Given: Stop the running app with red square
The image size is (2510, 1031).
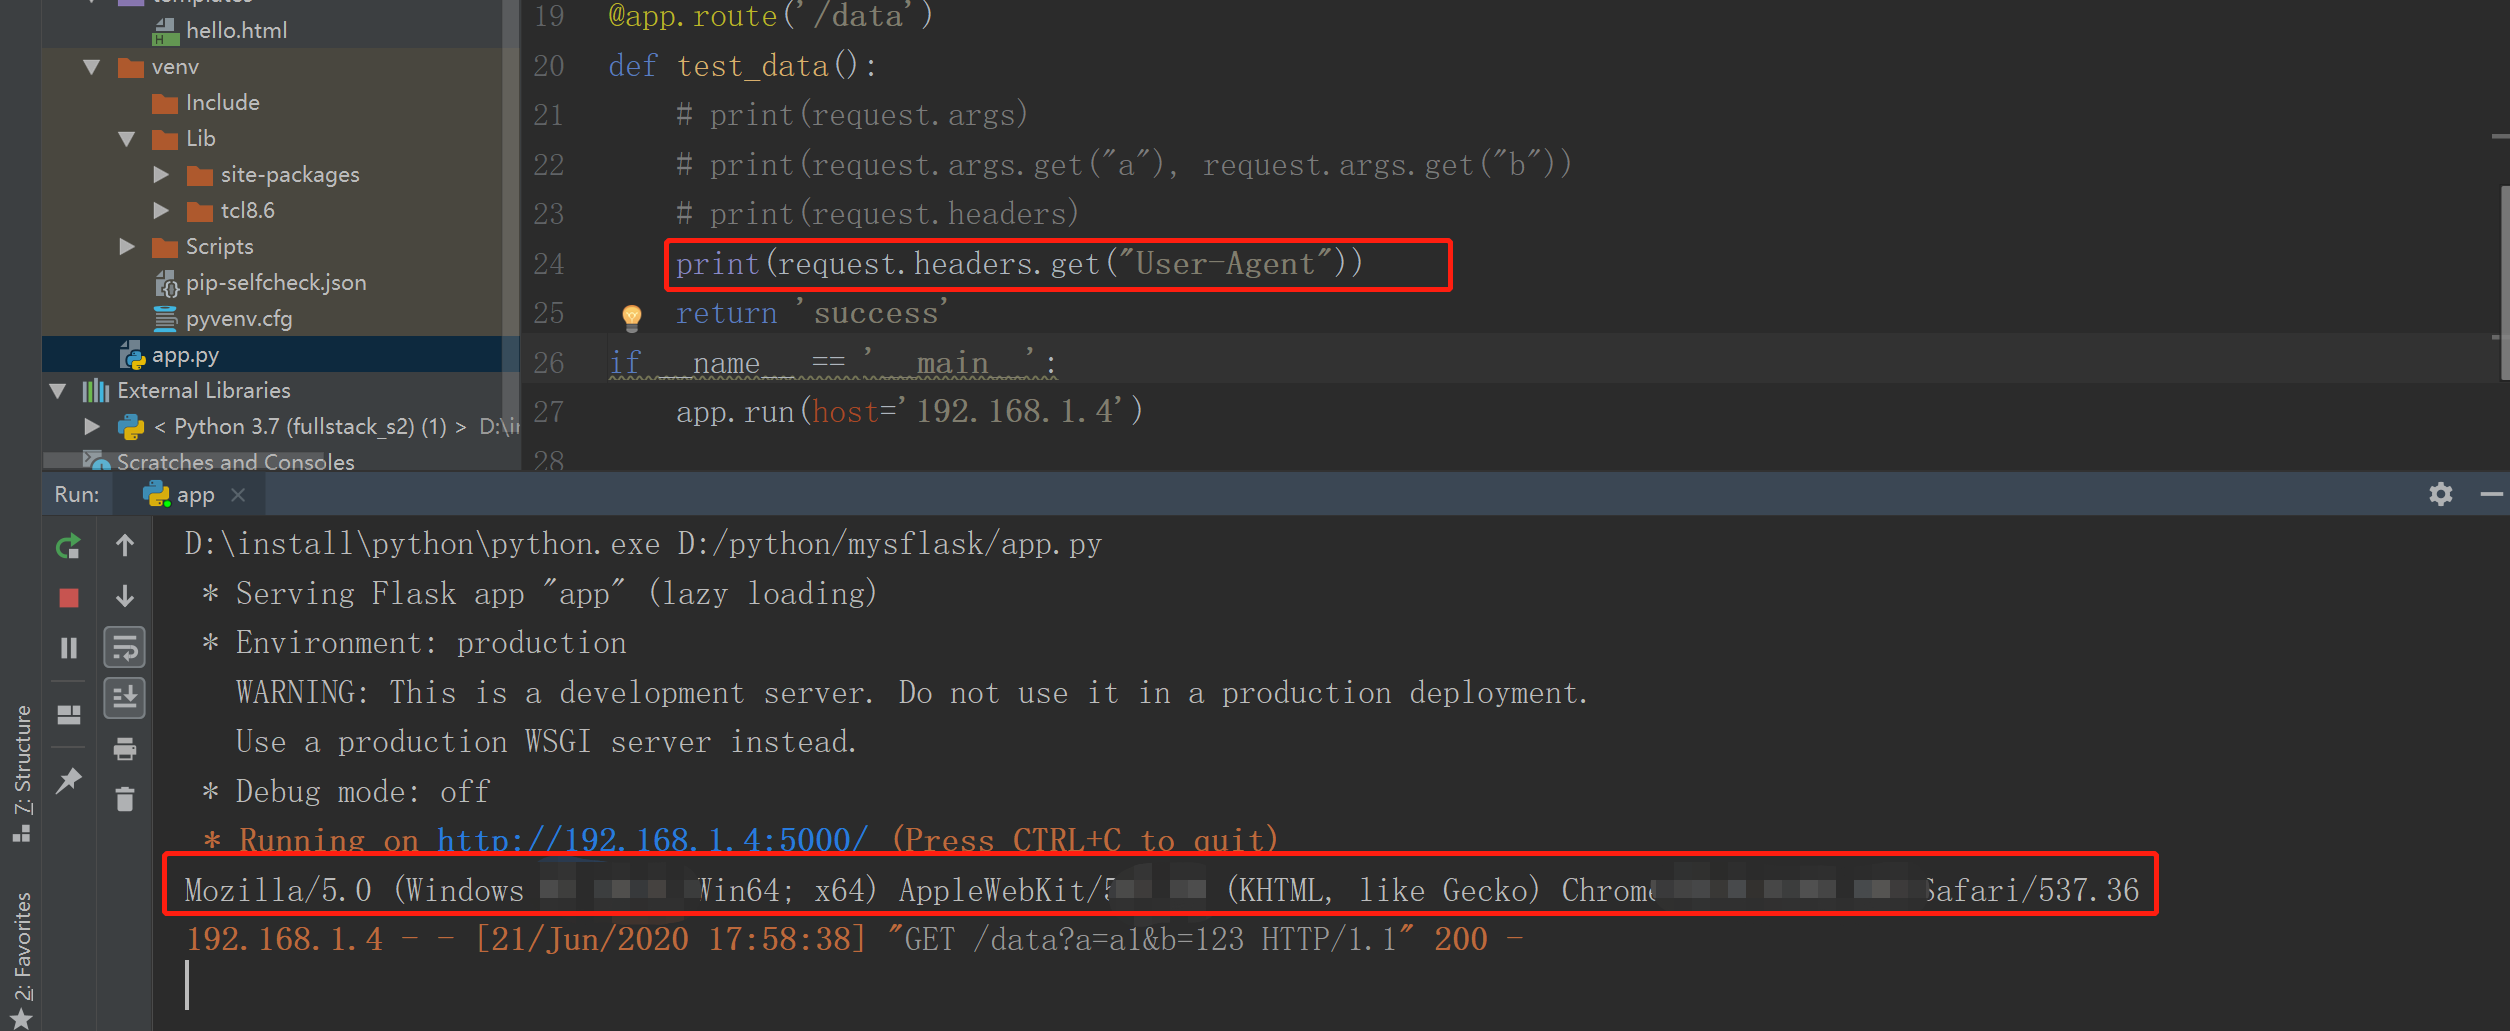Looking at the screenshot, I should pyautogui.click(x=68, y=598).
